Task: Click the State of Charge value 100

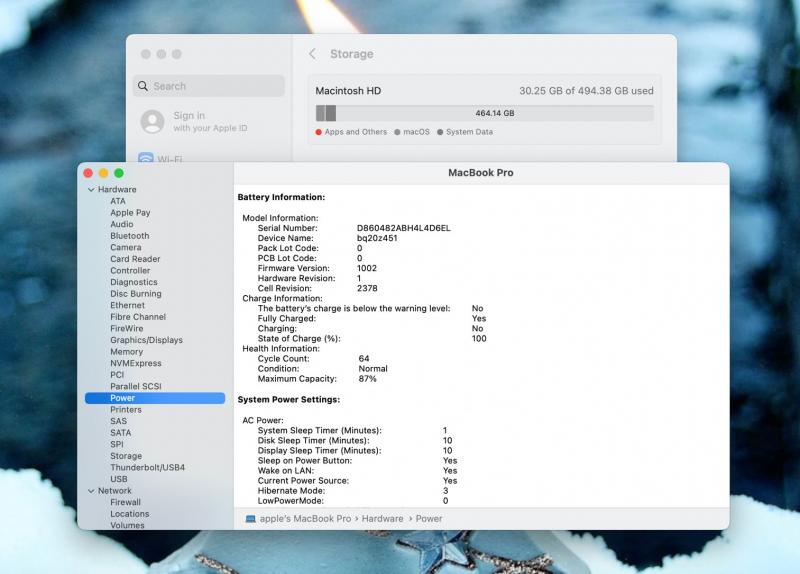Action: (x=479, y=338)
